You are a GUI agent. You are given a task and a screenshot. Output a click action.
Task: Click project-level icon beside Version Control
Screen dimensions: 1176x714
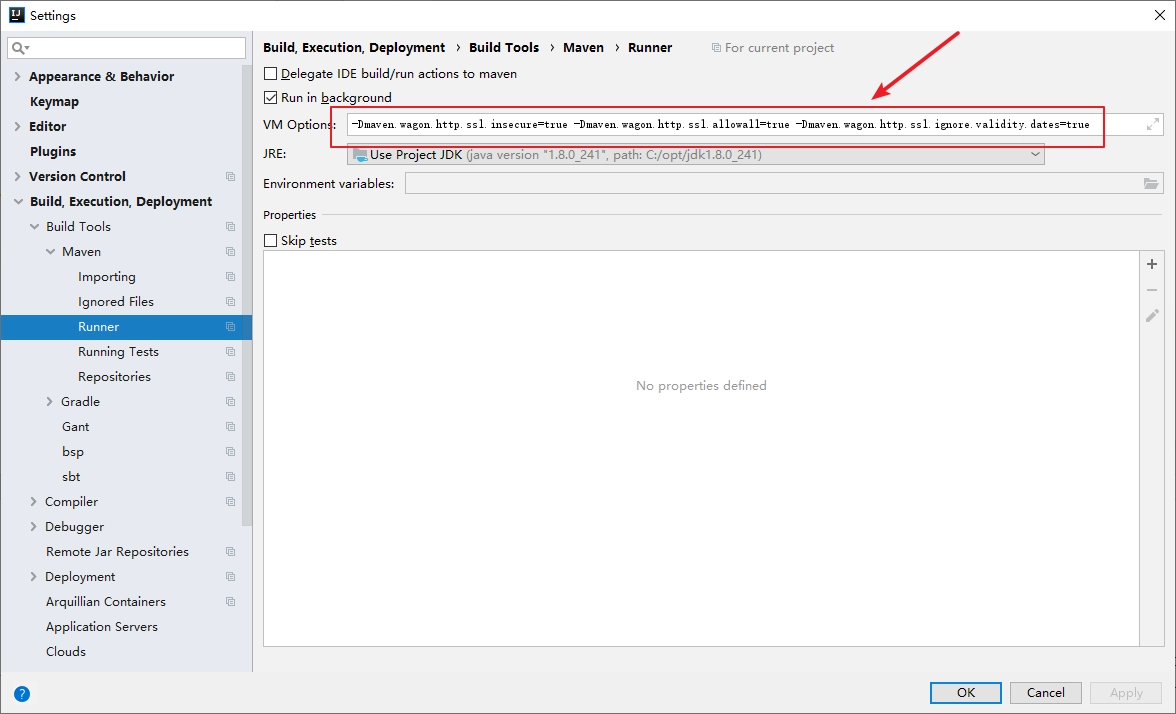[x=230, y=177]
